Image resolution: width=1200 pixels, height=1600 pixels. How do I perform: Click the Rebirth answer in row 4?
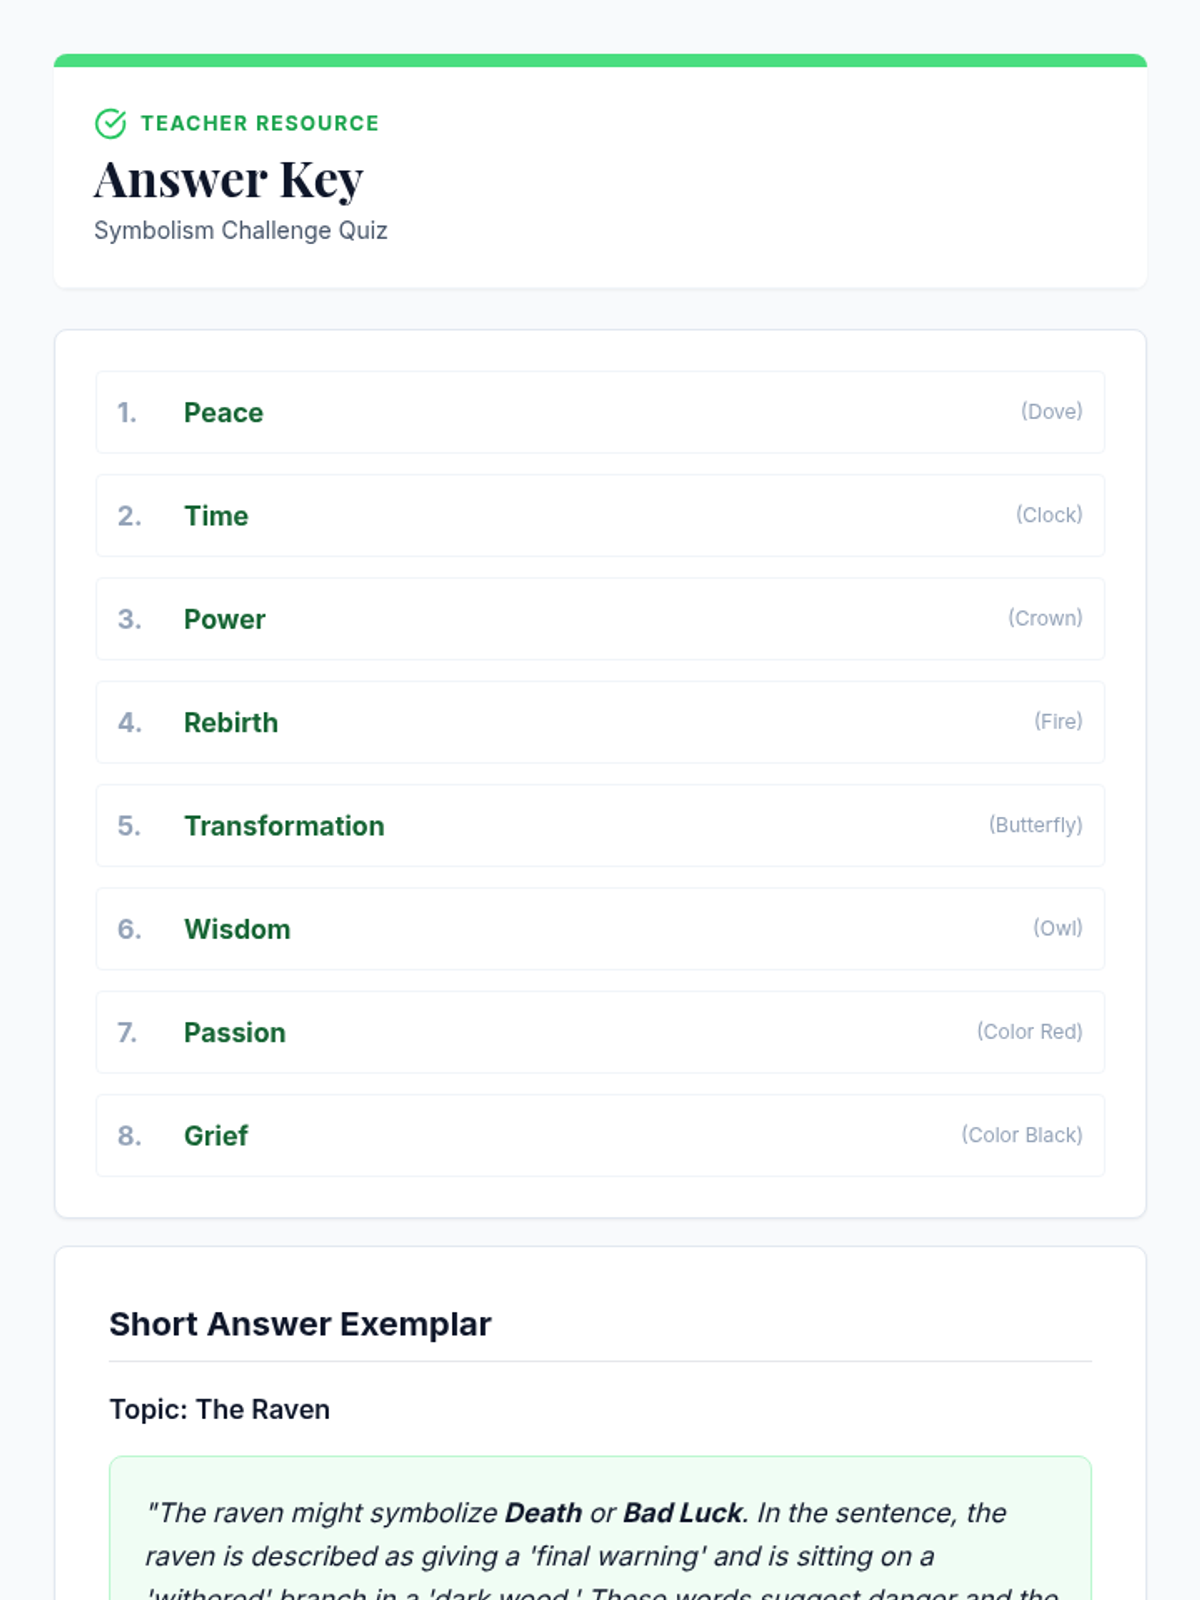(x=231, y=722)
